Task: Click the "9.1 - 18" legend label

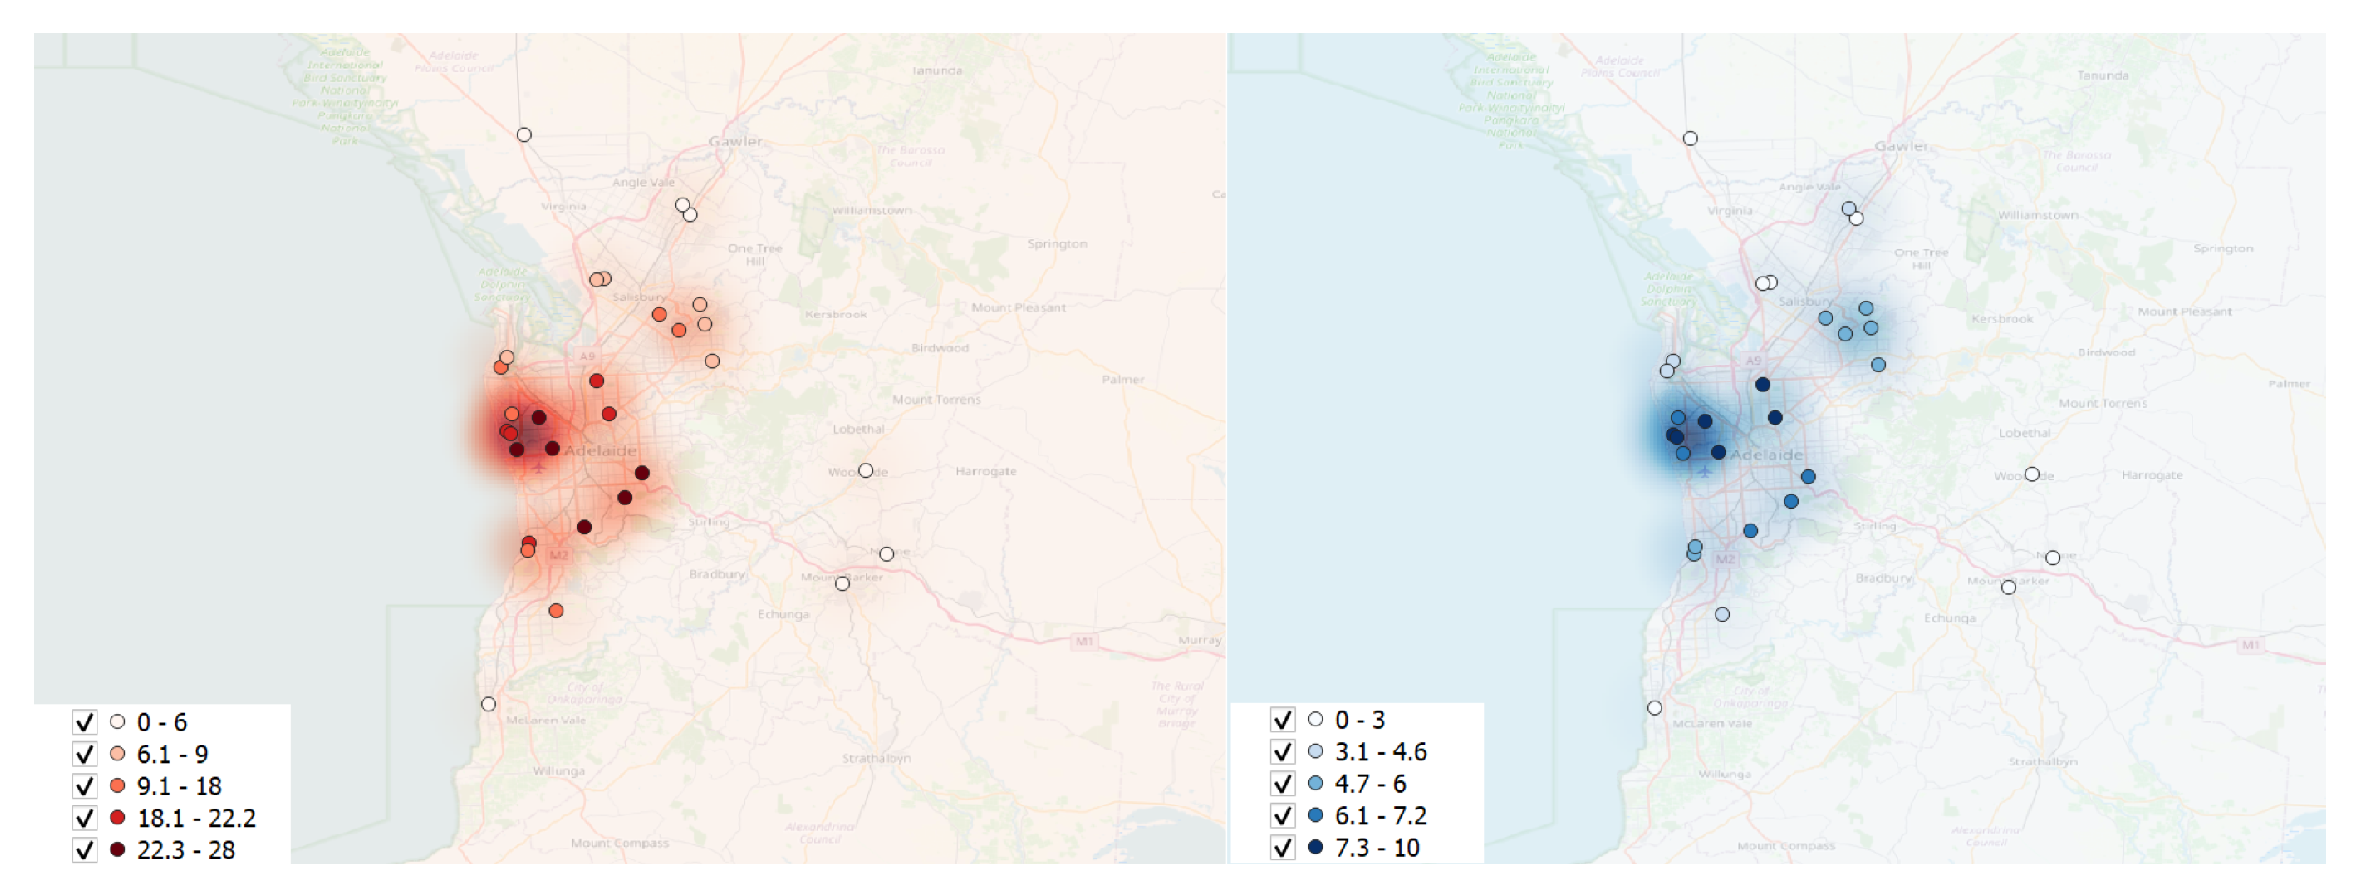Action: 180,786
